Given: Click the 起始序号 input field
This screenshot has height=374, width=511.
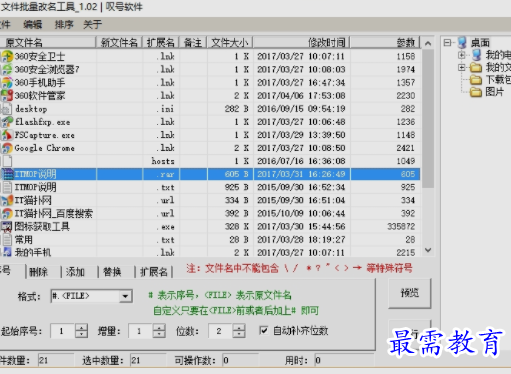Looking at the screenshot, I should click(x=63, y=331).
